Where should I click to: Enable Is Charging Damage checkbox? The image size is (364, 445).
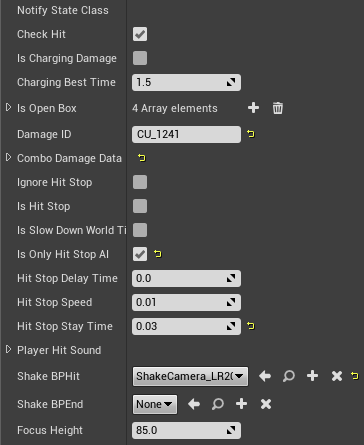coord(140,58)
